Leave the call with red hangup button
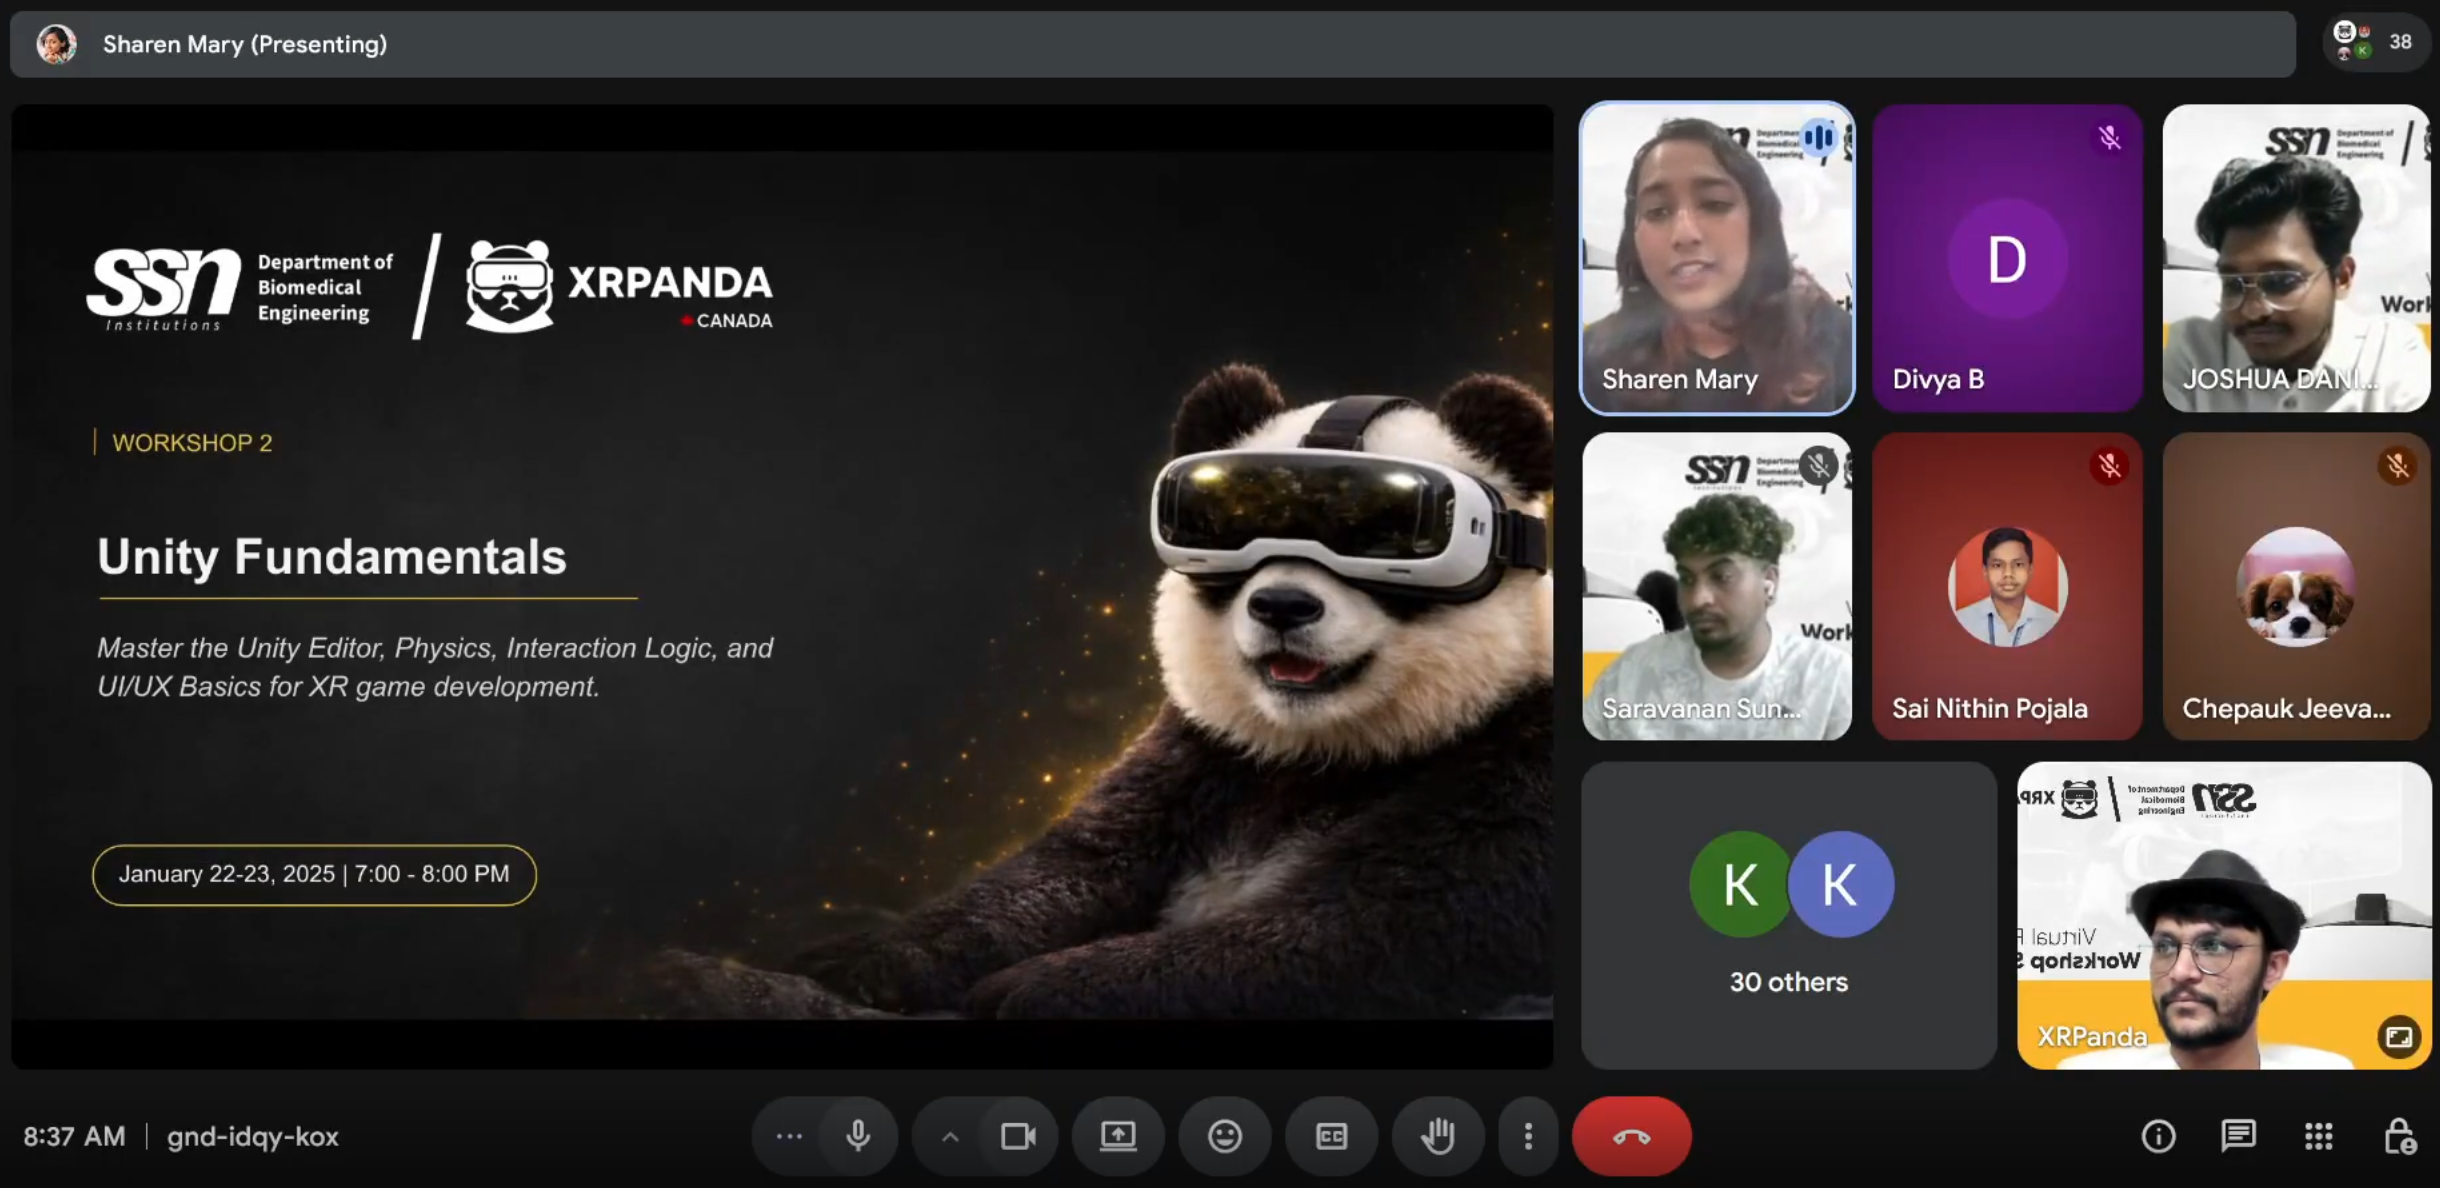The image size is (2440, 1188). [1631, 1136]
